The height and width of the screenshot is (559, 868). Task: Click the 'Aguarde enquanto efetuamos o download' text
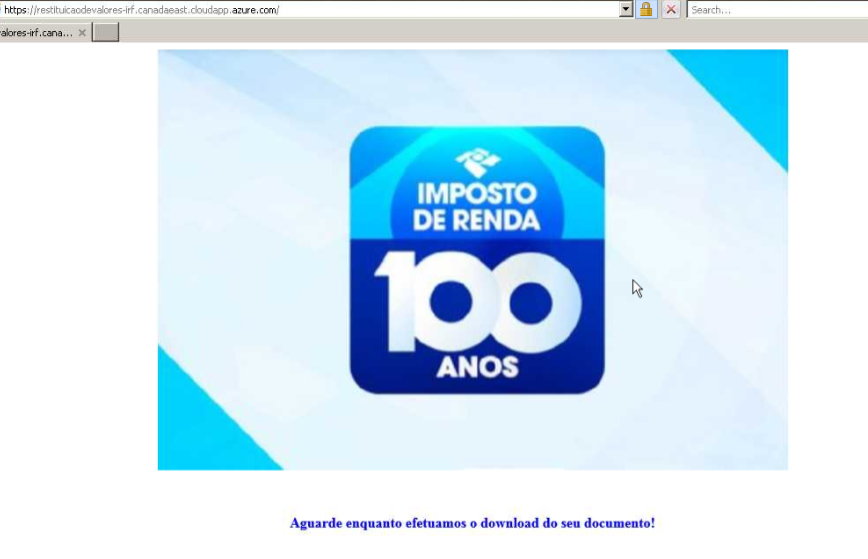472,523
